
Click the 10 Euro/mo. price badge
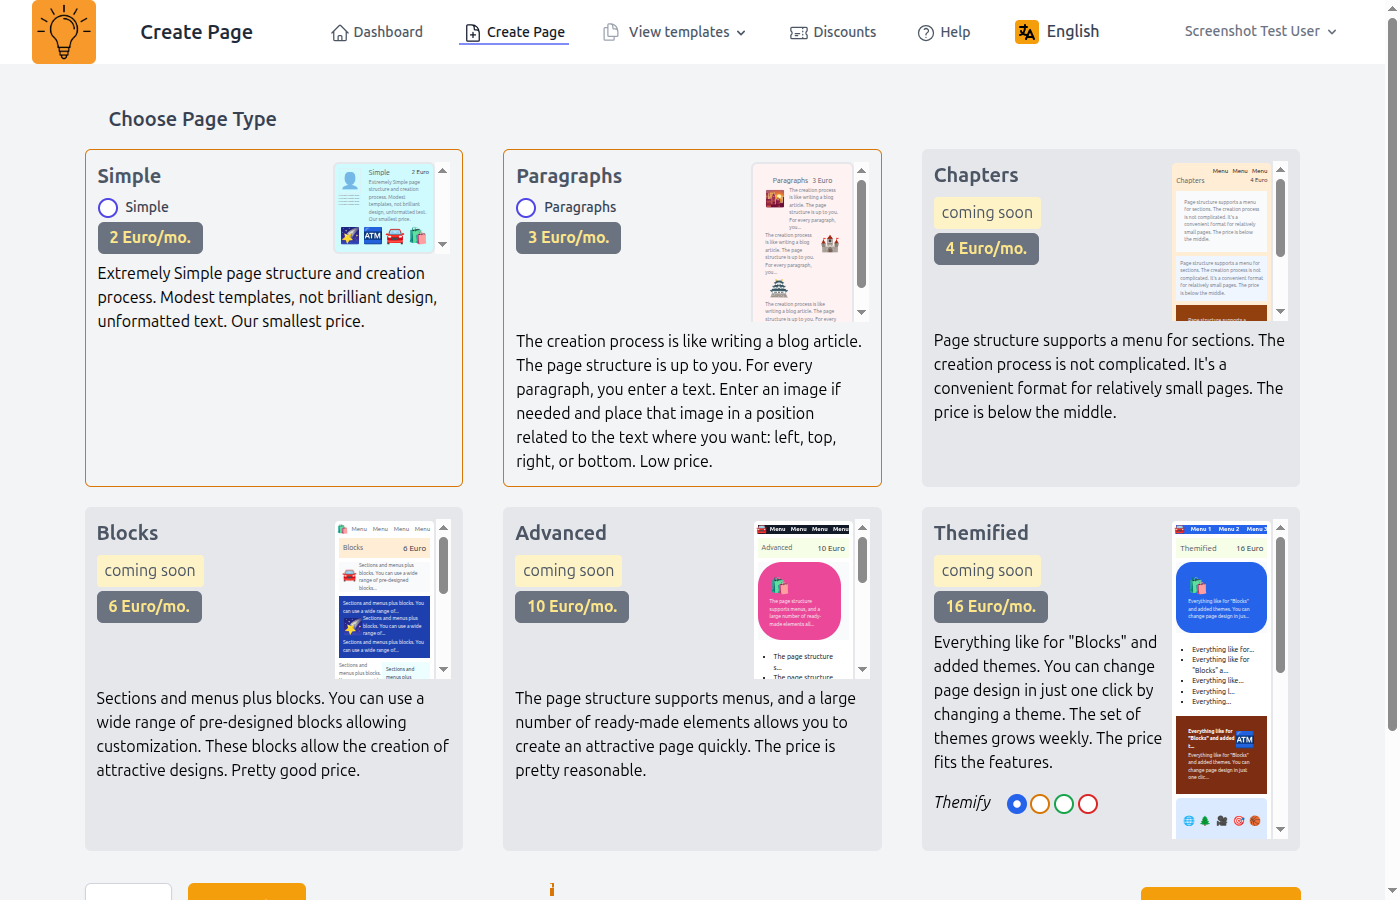[x=572, y=607]
